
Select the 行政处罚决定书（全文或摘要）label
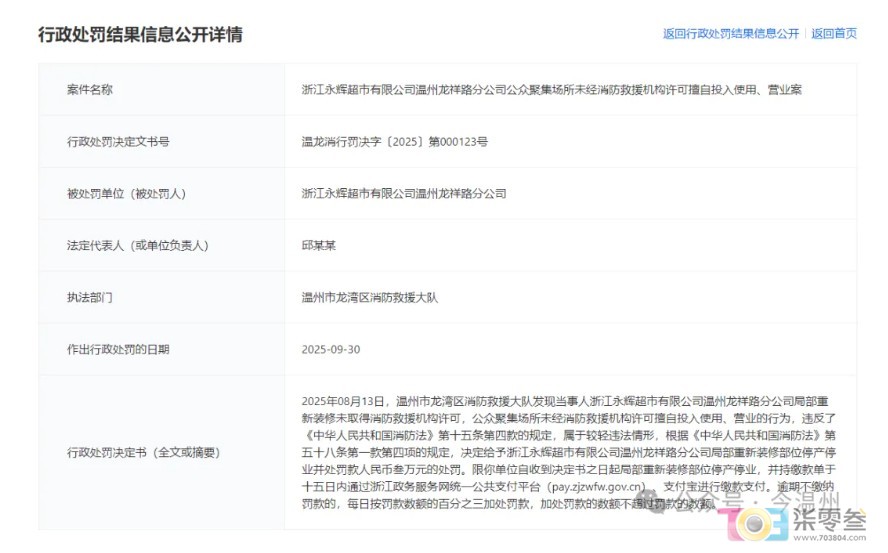click(142, 452)
